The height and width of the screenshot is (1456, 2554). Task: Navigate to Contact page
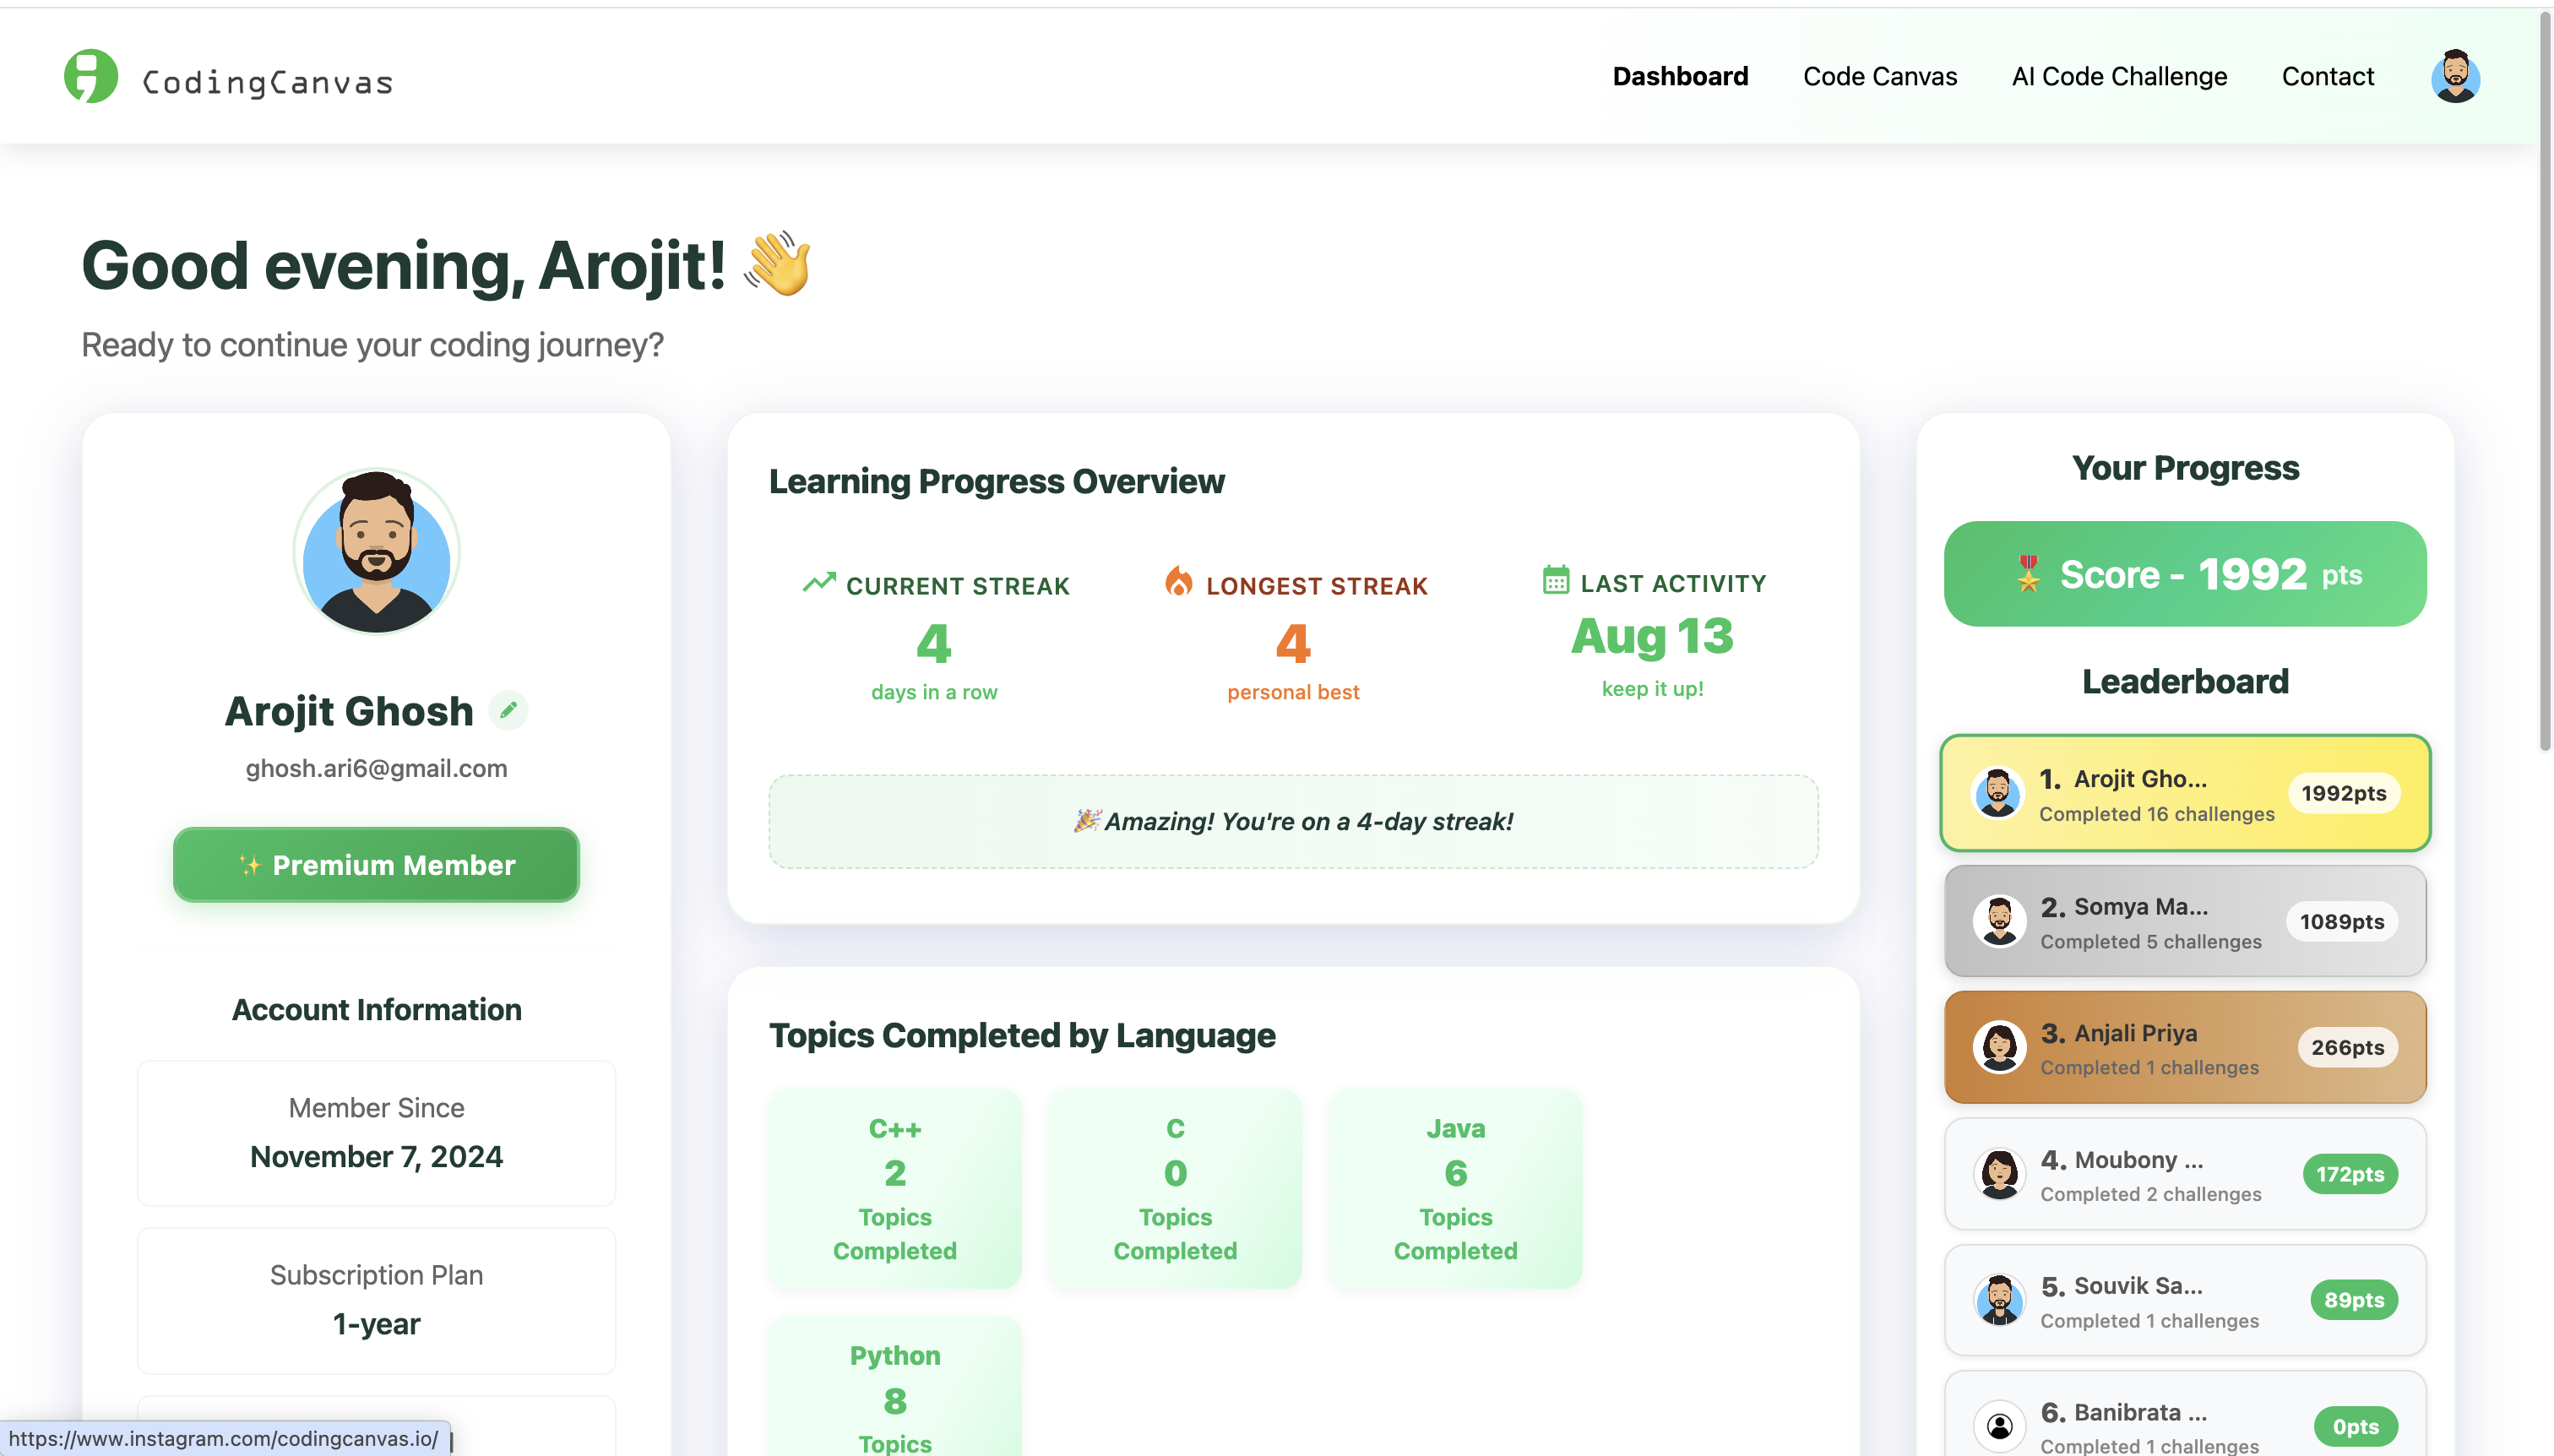[2326, 77]
